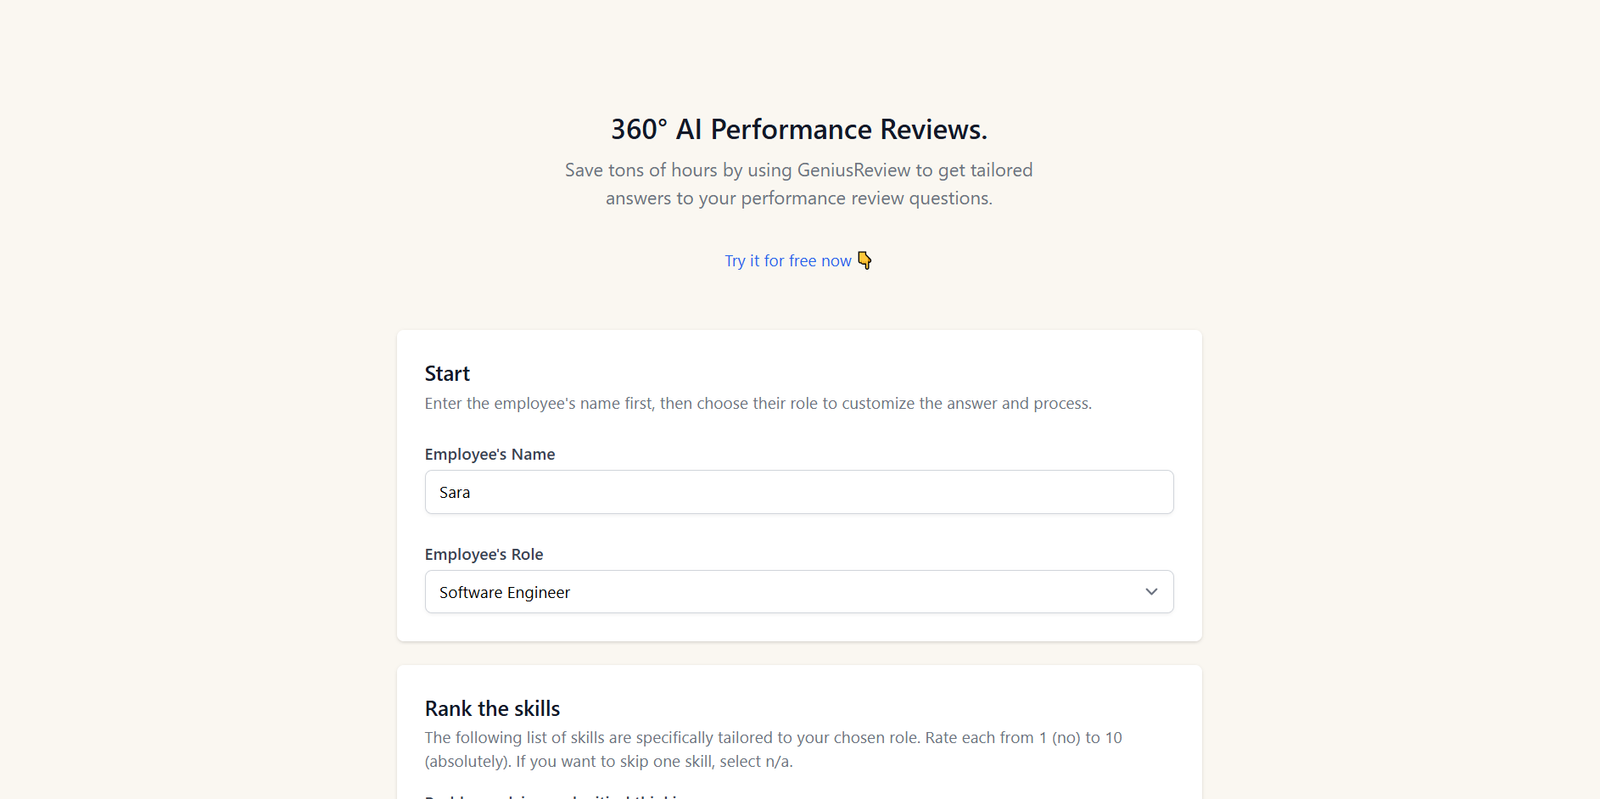Click the word 'GeniusReview' in the subtitle

(x=853, y=170)
